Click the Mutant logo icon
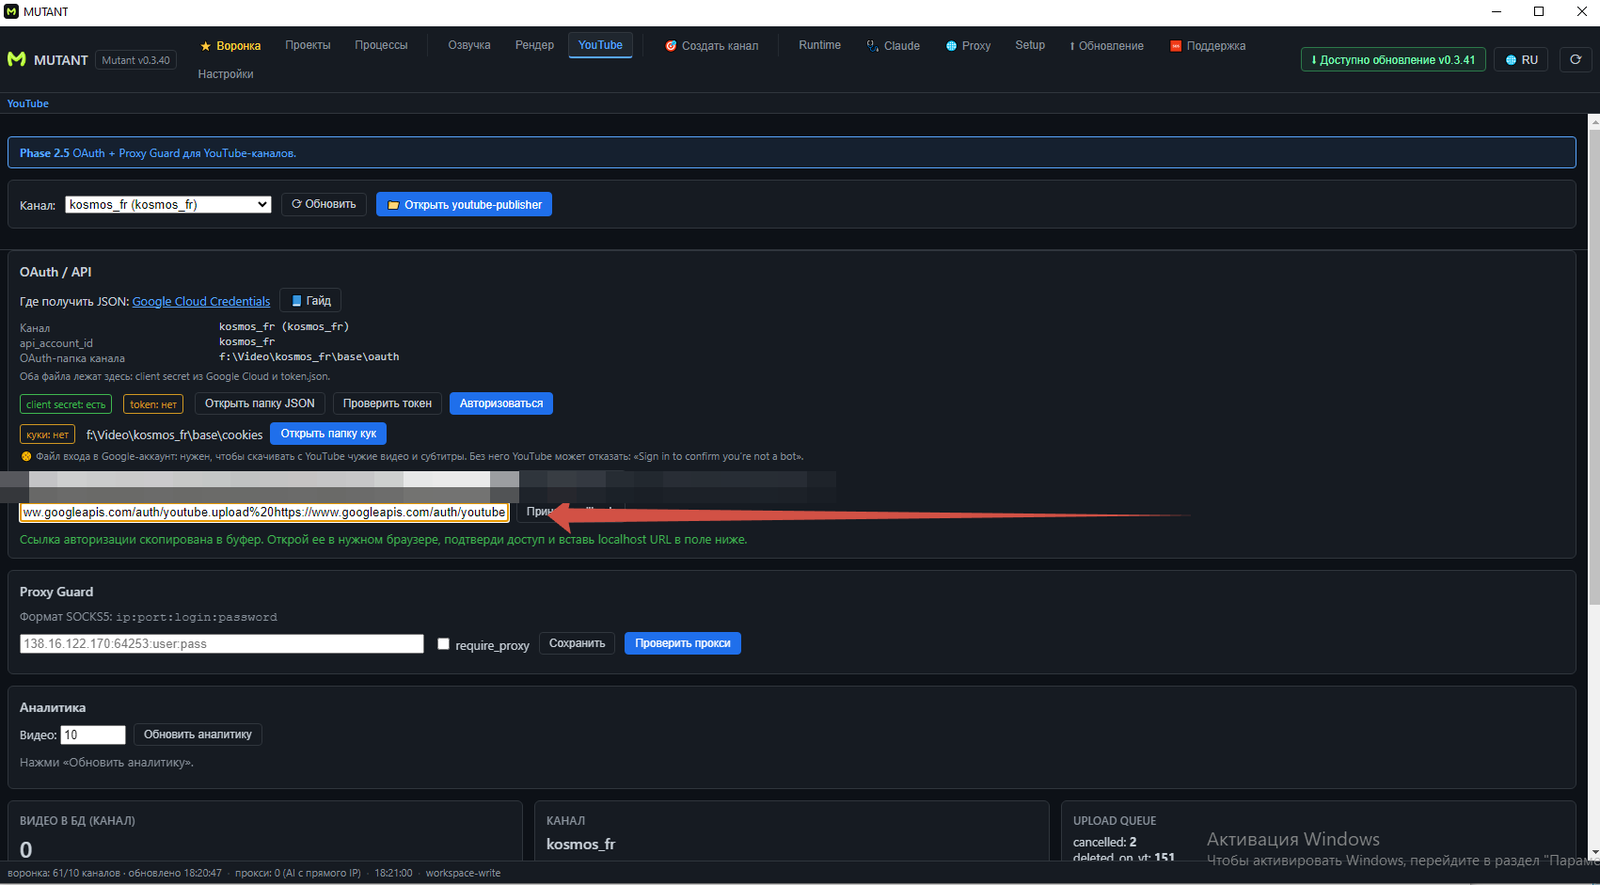Screen dimensions: 1600x885 coord(16,60)
